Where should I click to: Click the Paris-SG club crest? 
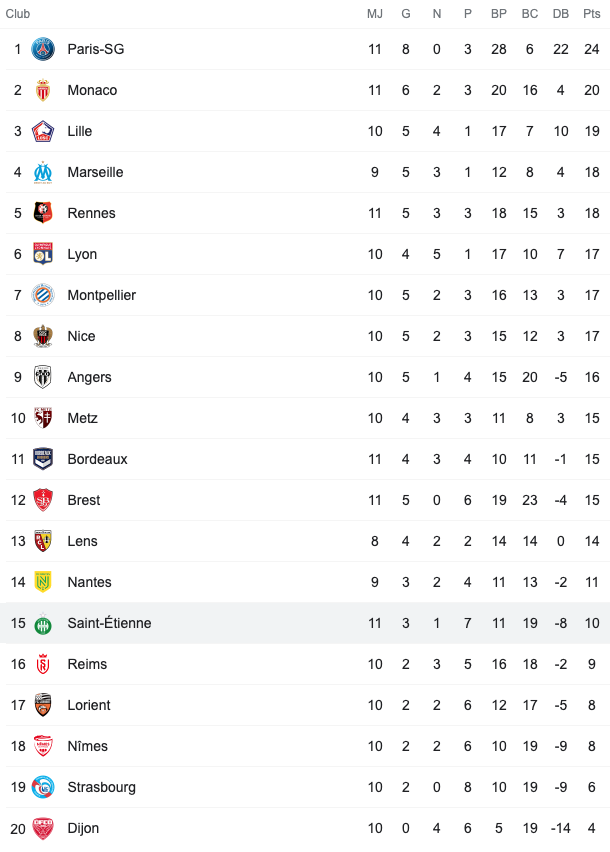pyautogui.click(x=43, y=49)
